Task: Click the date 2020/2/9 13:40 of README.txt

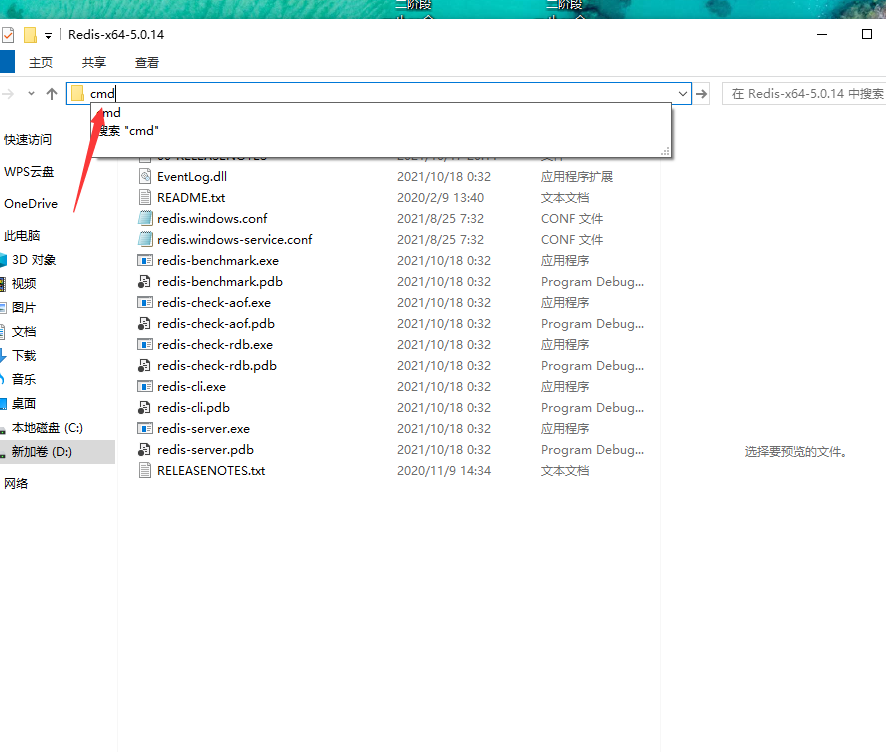Action: click(x=441, y=198)
